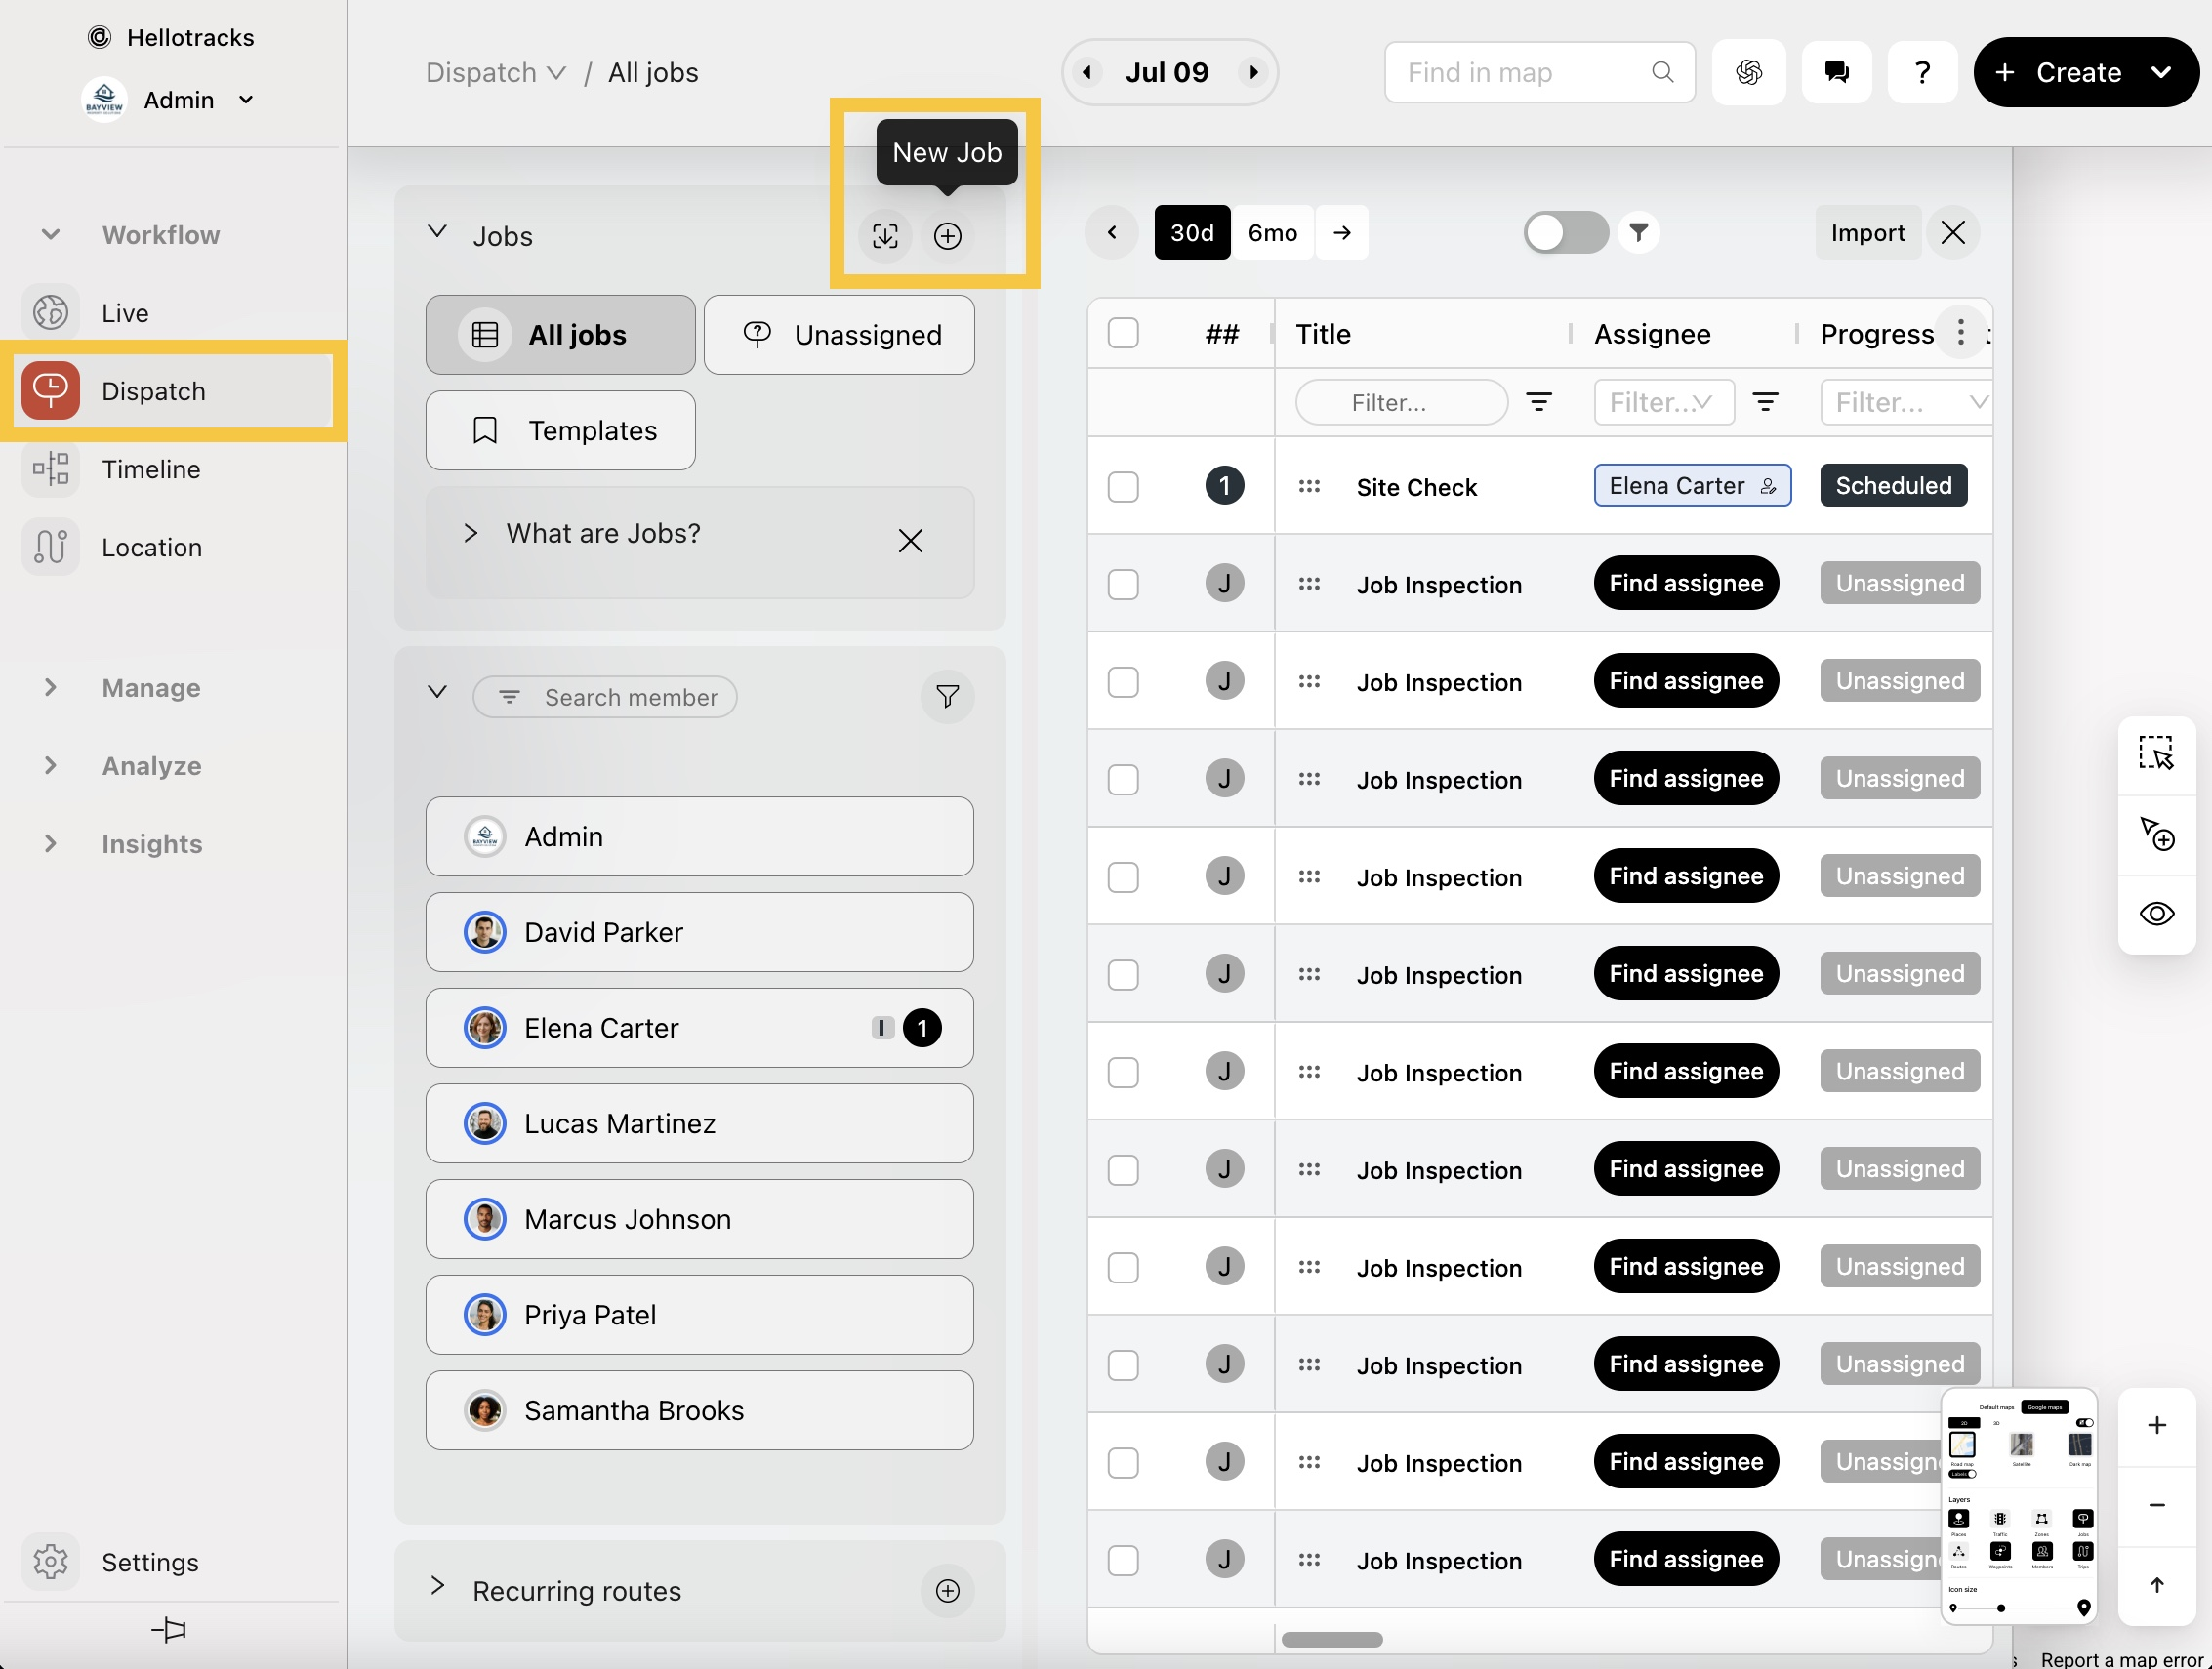Expand the Analyze sidebar group
This screenshot has width=2212, height=1669.
coord(50,766)
